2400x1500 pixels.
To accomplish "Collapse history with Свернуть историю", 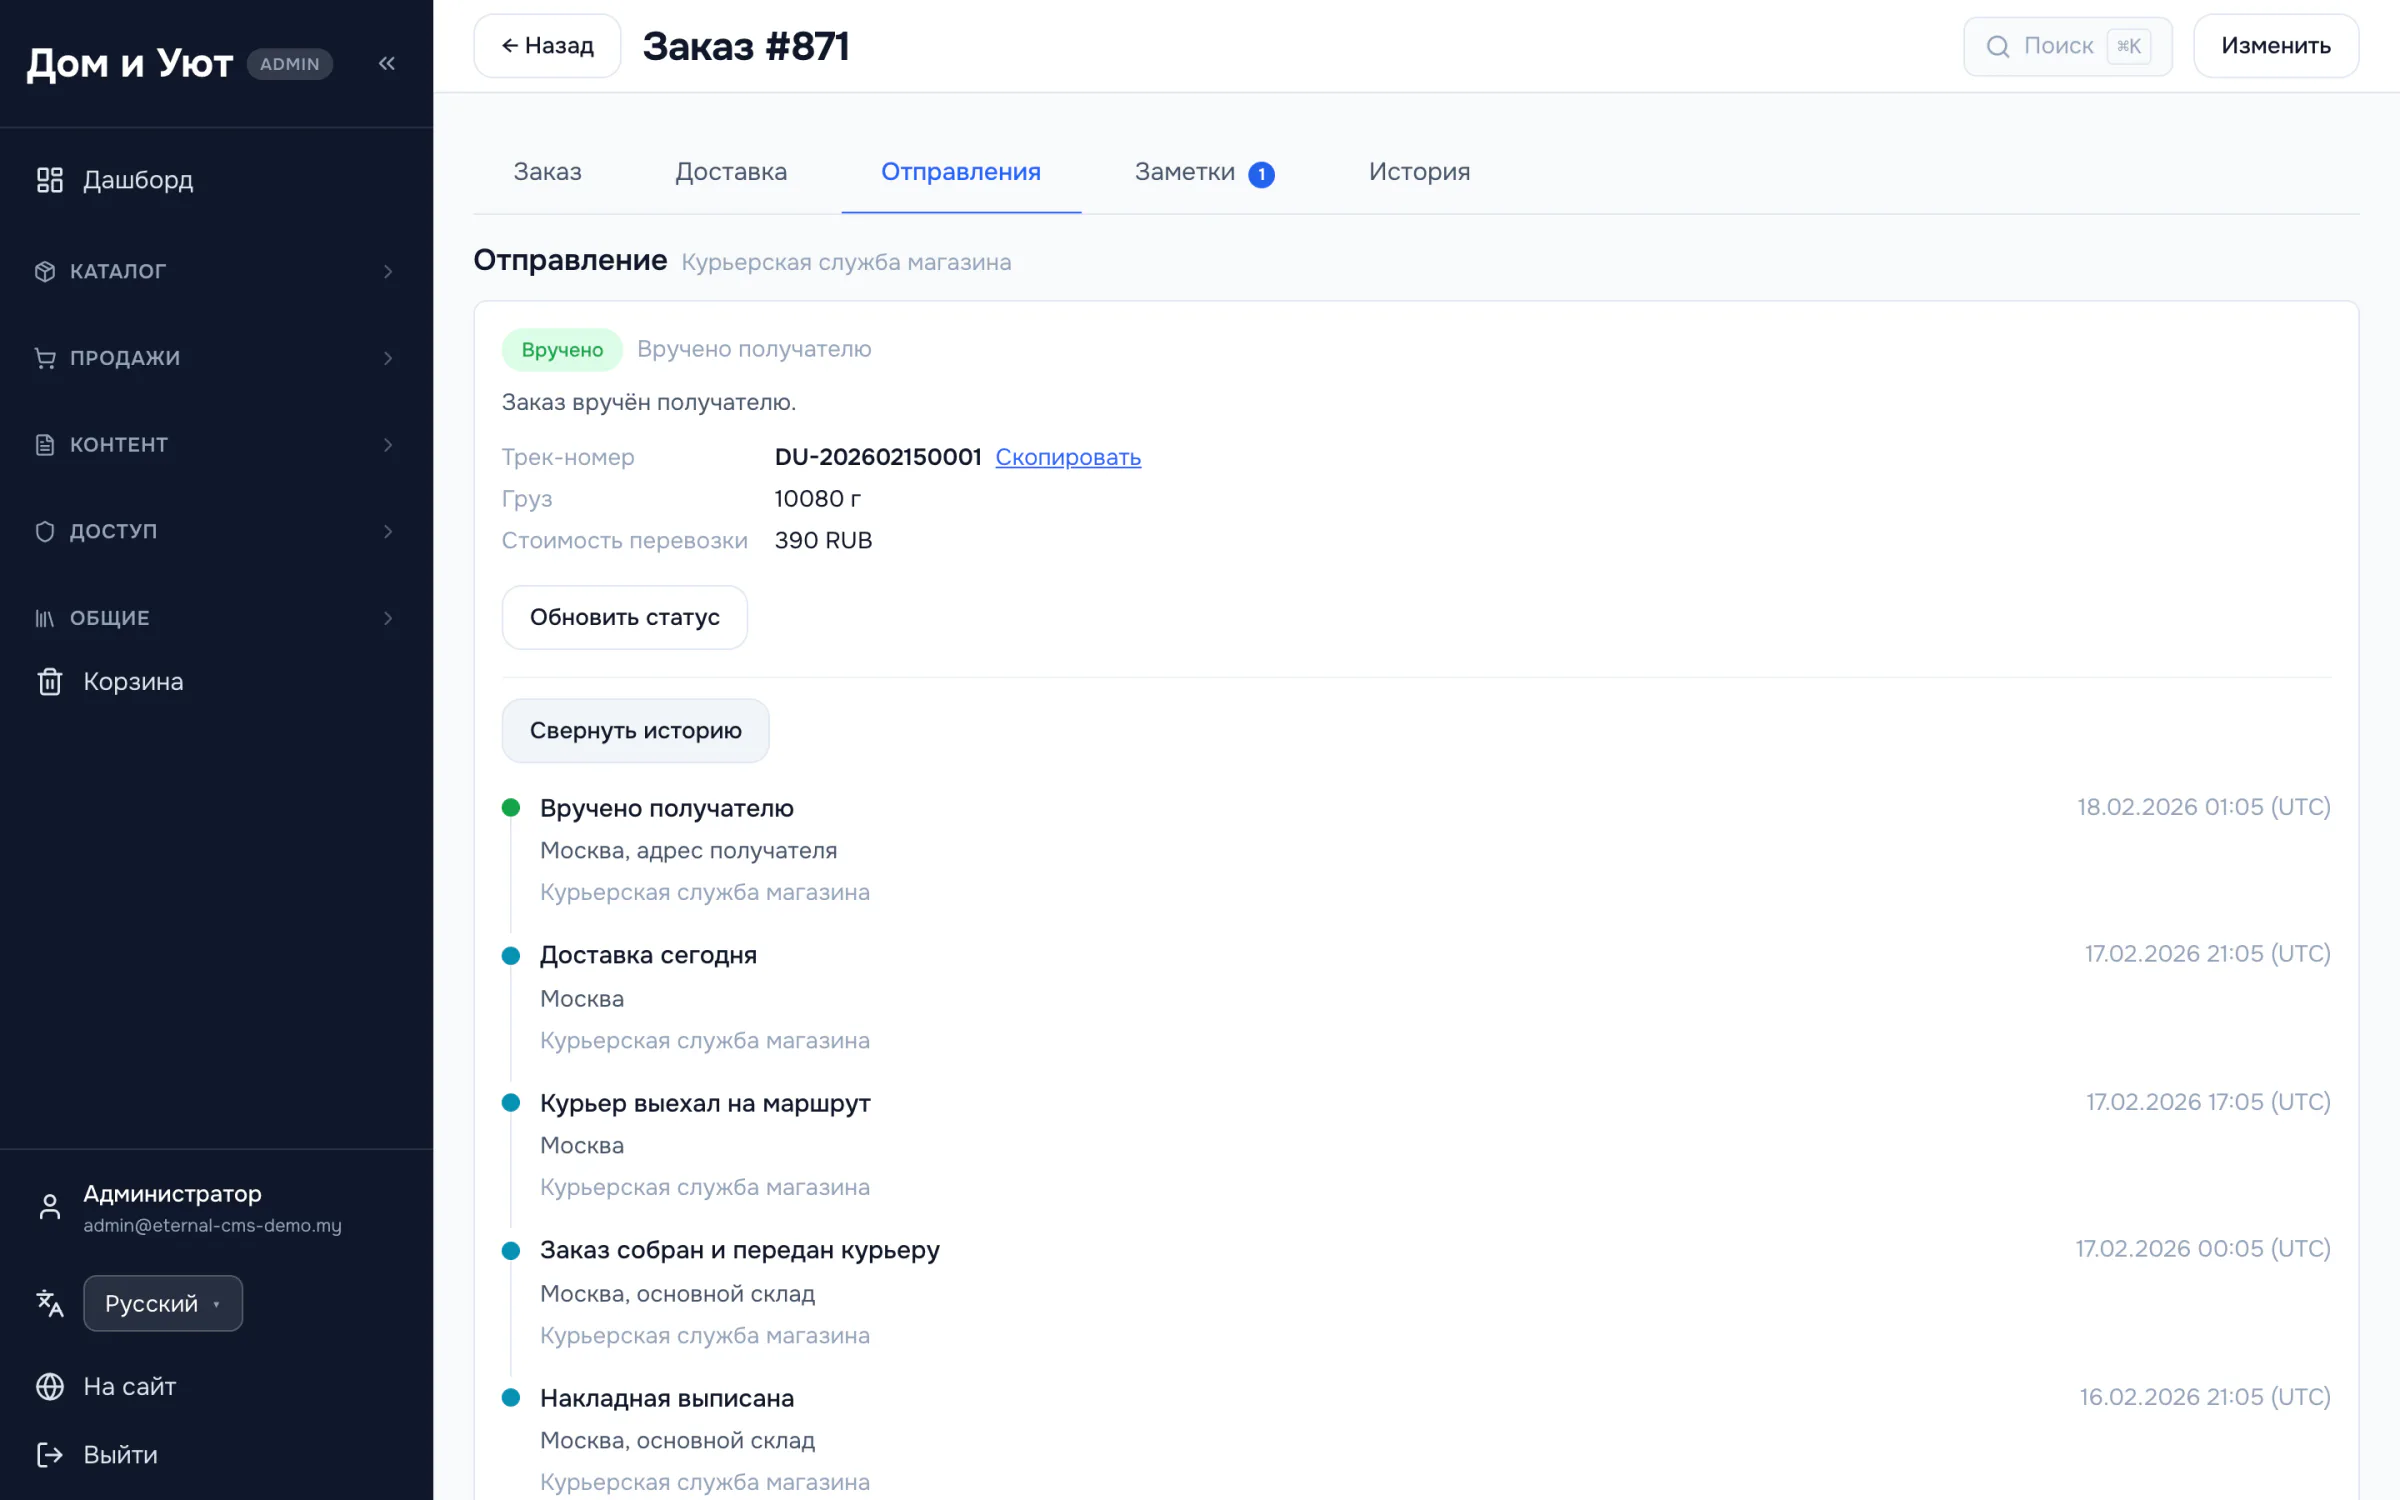I will point(635,731).
